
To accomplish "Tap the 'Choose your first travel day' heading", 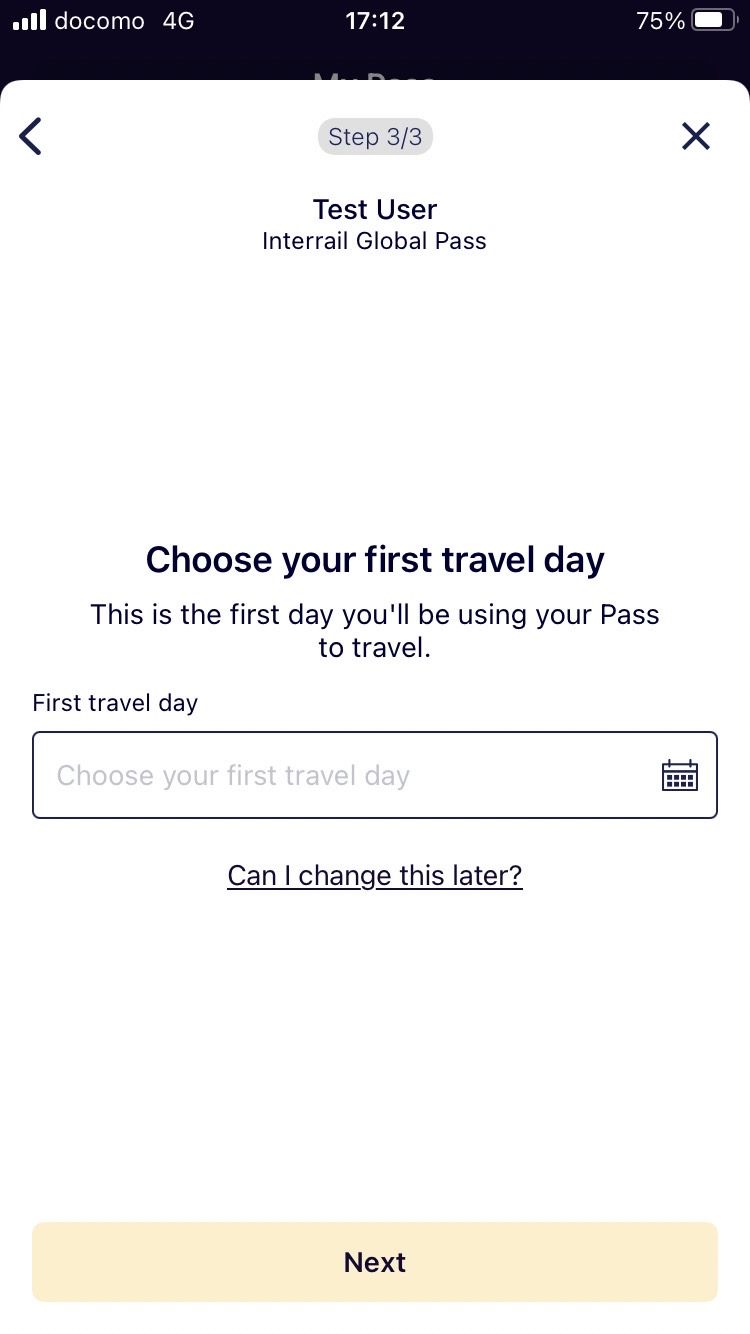I will (x=375, y=560).
